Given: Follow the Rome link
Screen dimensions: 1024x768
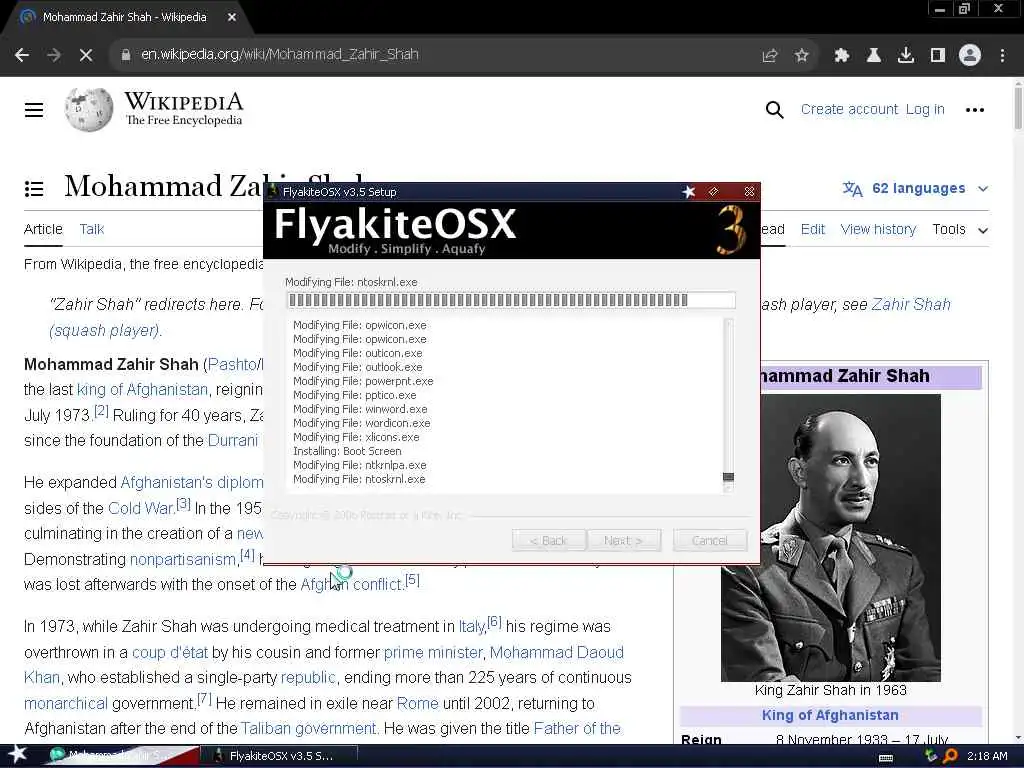Looking at the screenshot, I should pos(417,703).
